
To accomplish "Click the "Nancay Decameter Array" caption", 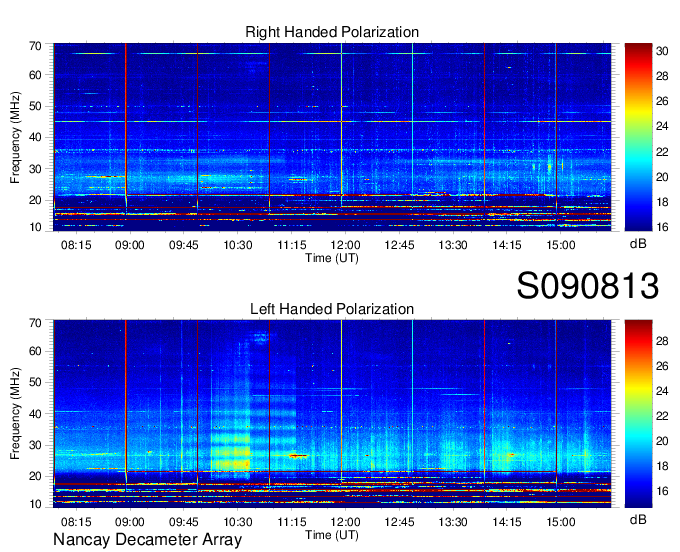I will (x=147, y=539).
